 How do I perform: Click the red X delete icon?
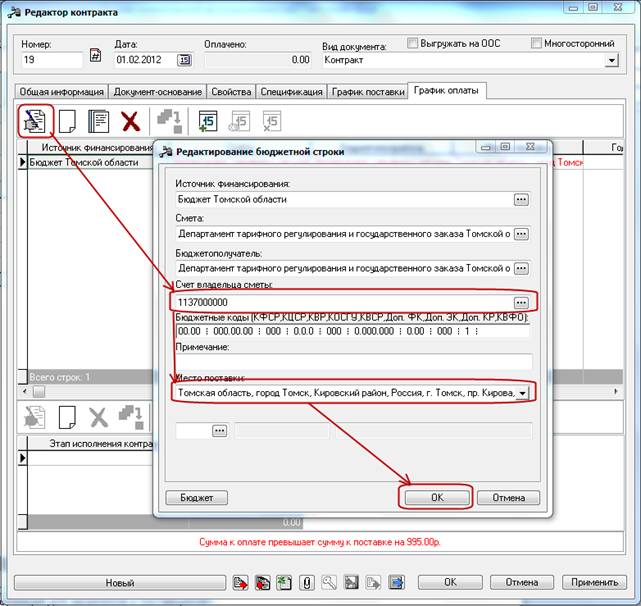click(x=130, y=122)
